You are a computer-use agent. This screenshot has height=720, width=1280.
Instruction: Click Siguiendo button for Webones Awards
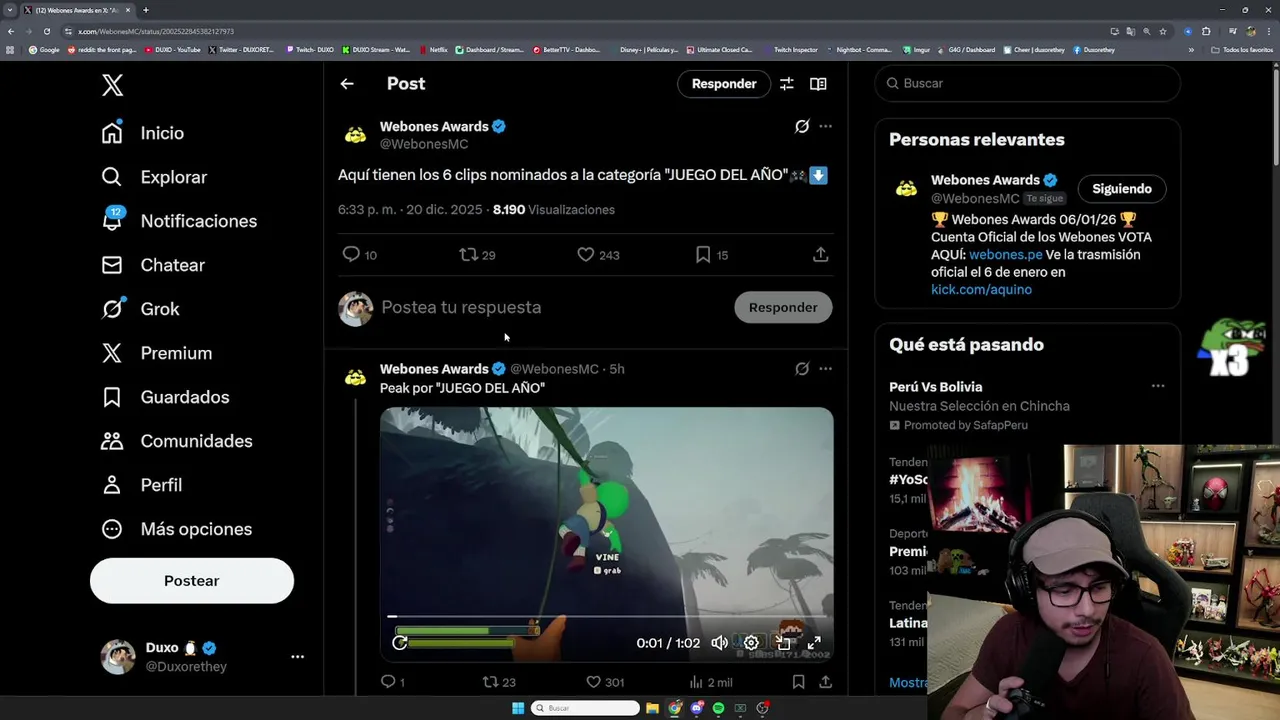pyautogui.click(x=1122, y=189)
